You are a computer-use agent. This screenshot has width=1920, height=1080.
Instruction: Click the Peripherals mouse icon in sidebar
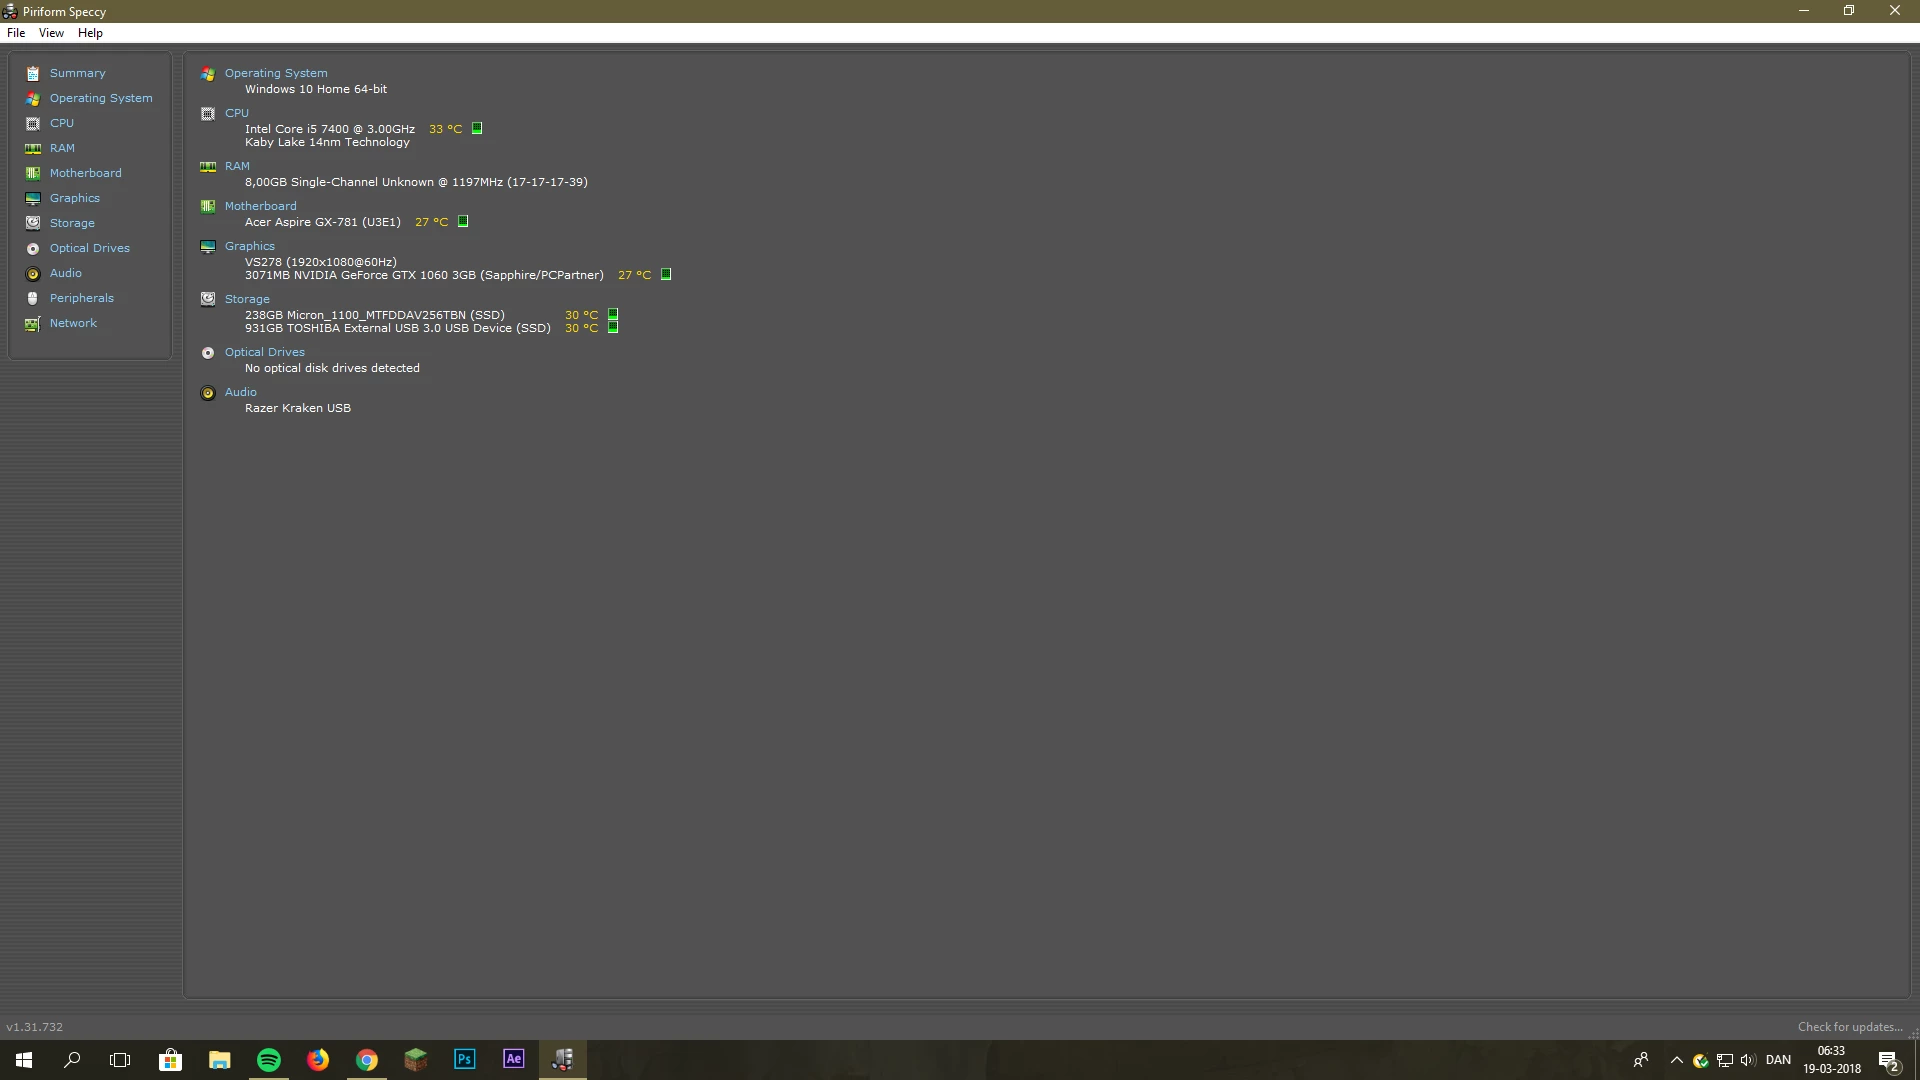33,298
